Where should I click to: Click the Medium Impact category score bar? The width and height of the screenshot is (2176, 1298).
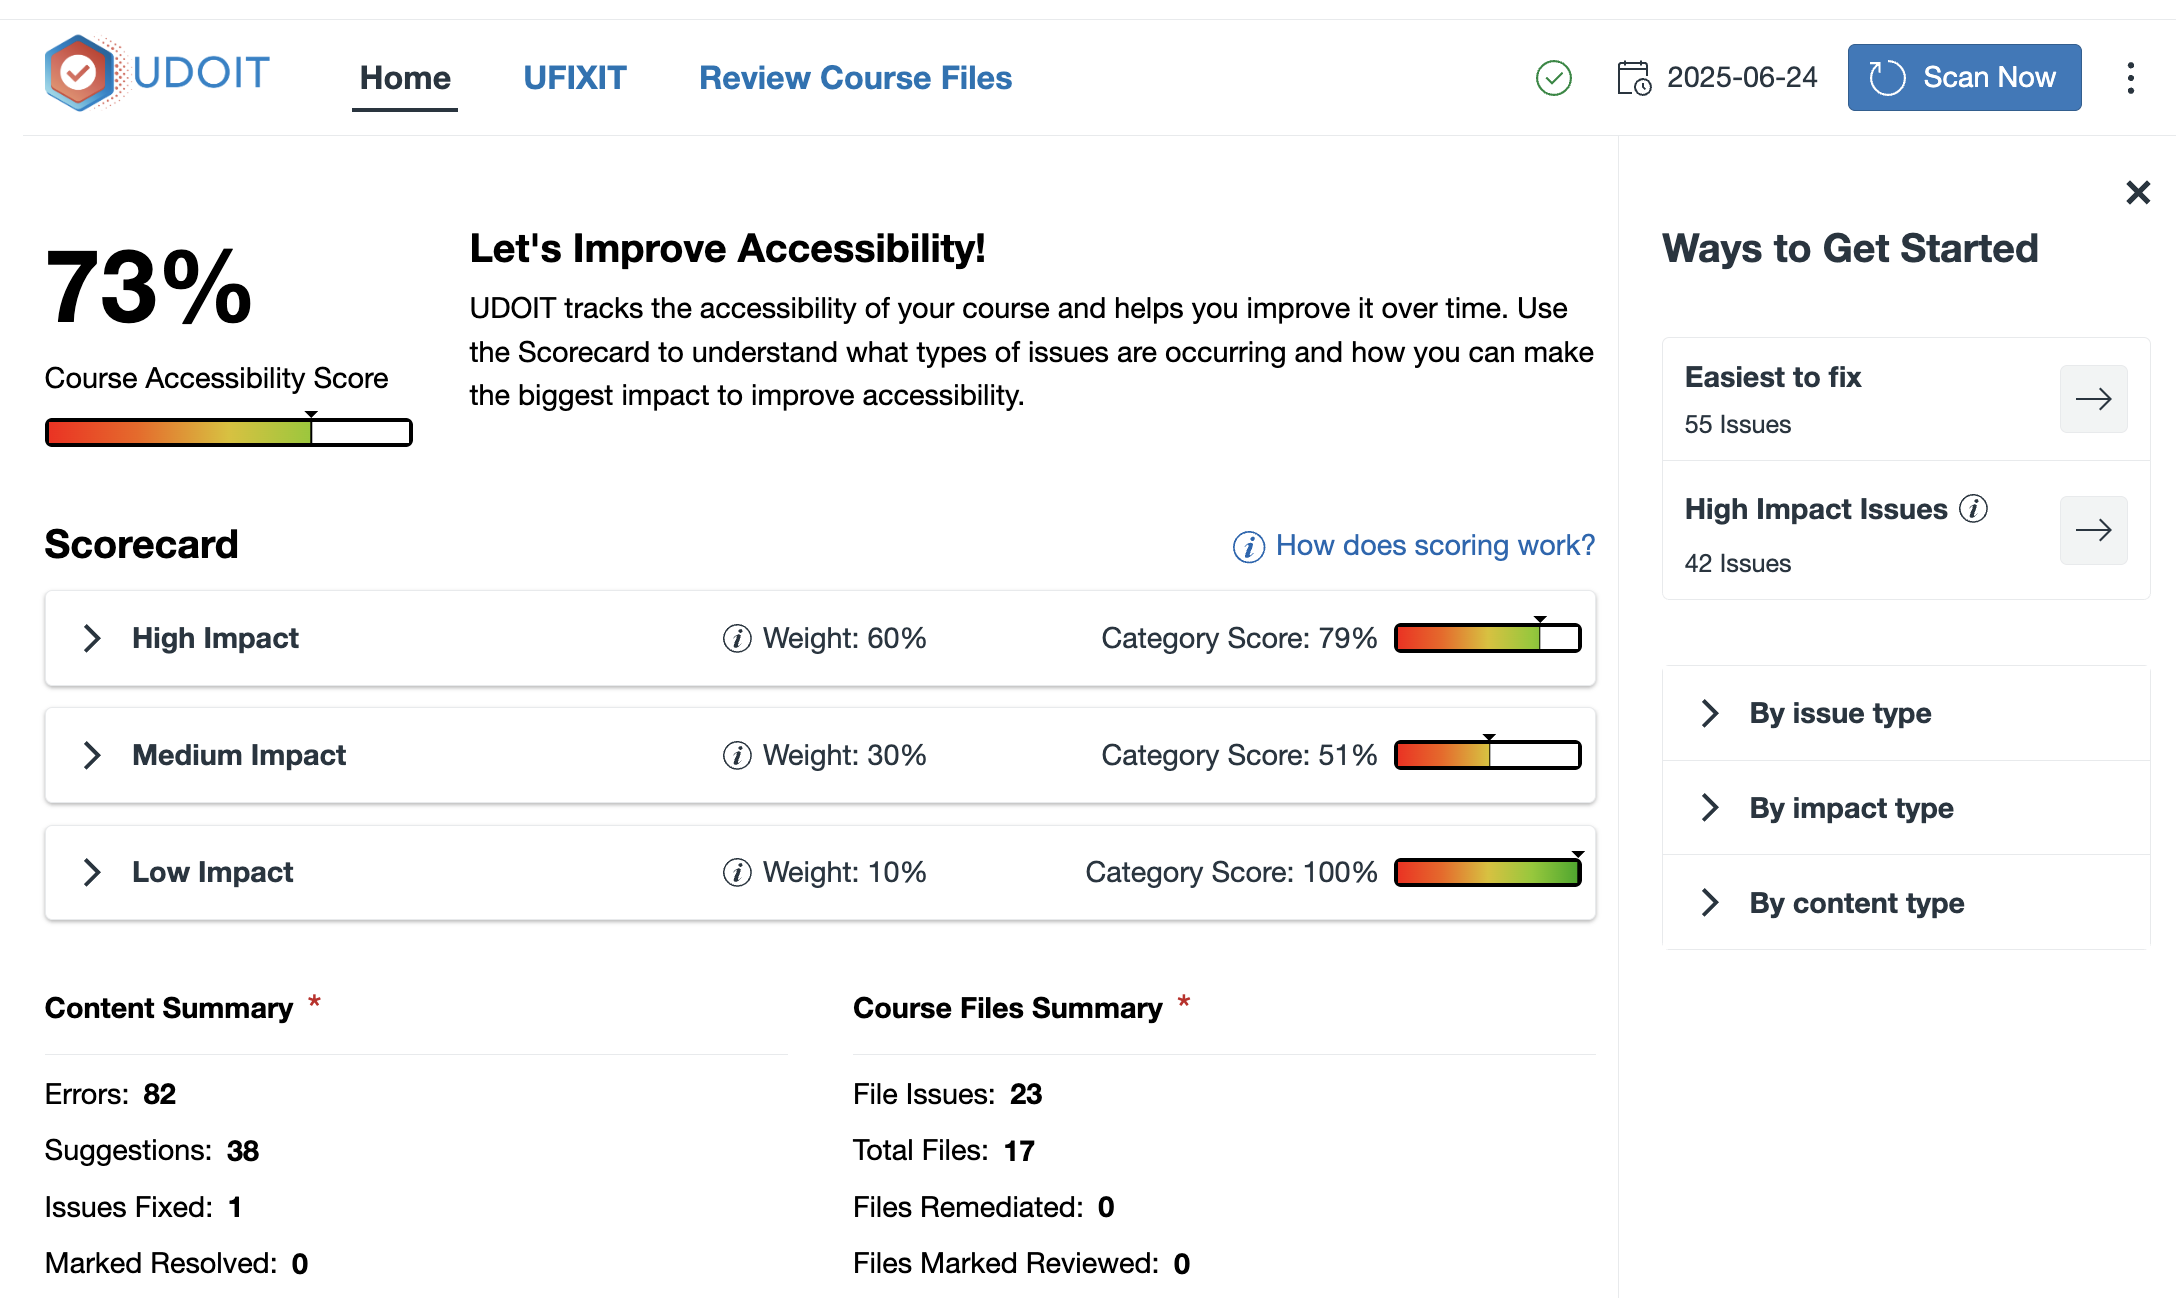click(x=1487, y=755)
